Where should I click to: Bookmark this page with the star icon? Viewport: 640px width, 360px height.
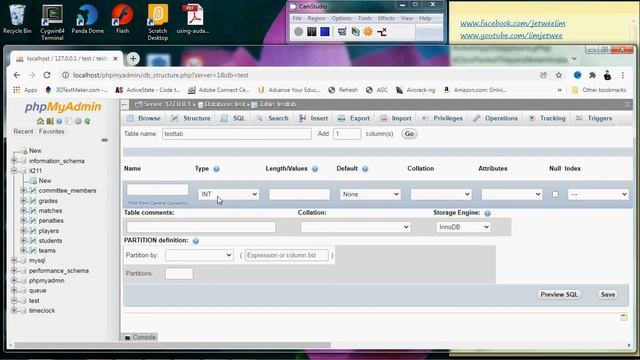pos(559,75)
